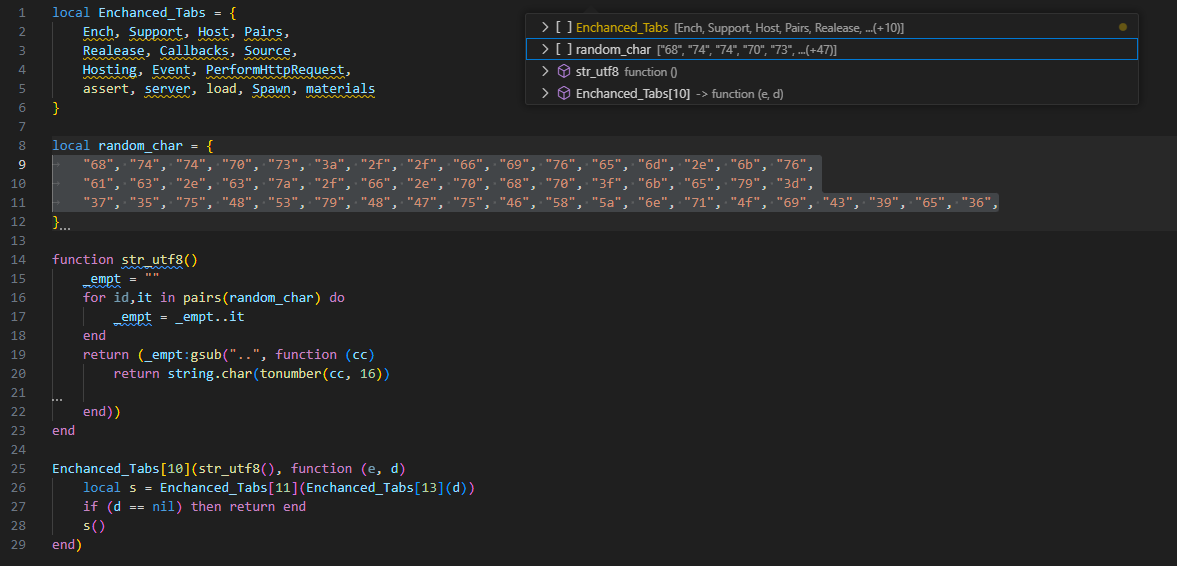Image resolution: width=1177 pixels, height=566 pixels.
Task: Click pairs(random_char) in the for loop
Action: (251, 297)
